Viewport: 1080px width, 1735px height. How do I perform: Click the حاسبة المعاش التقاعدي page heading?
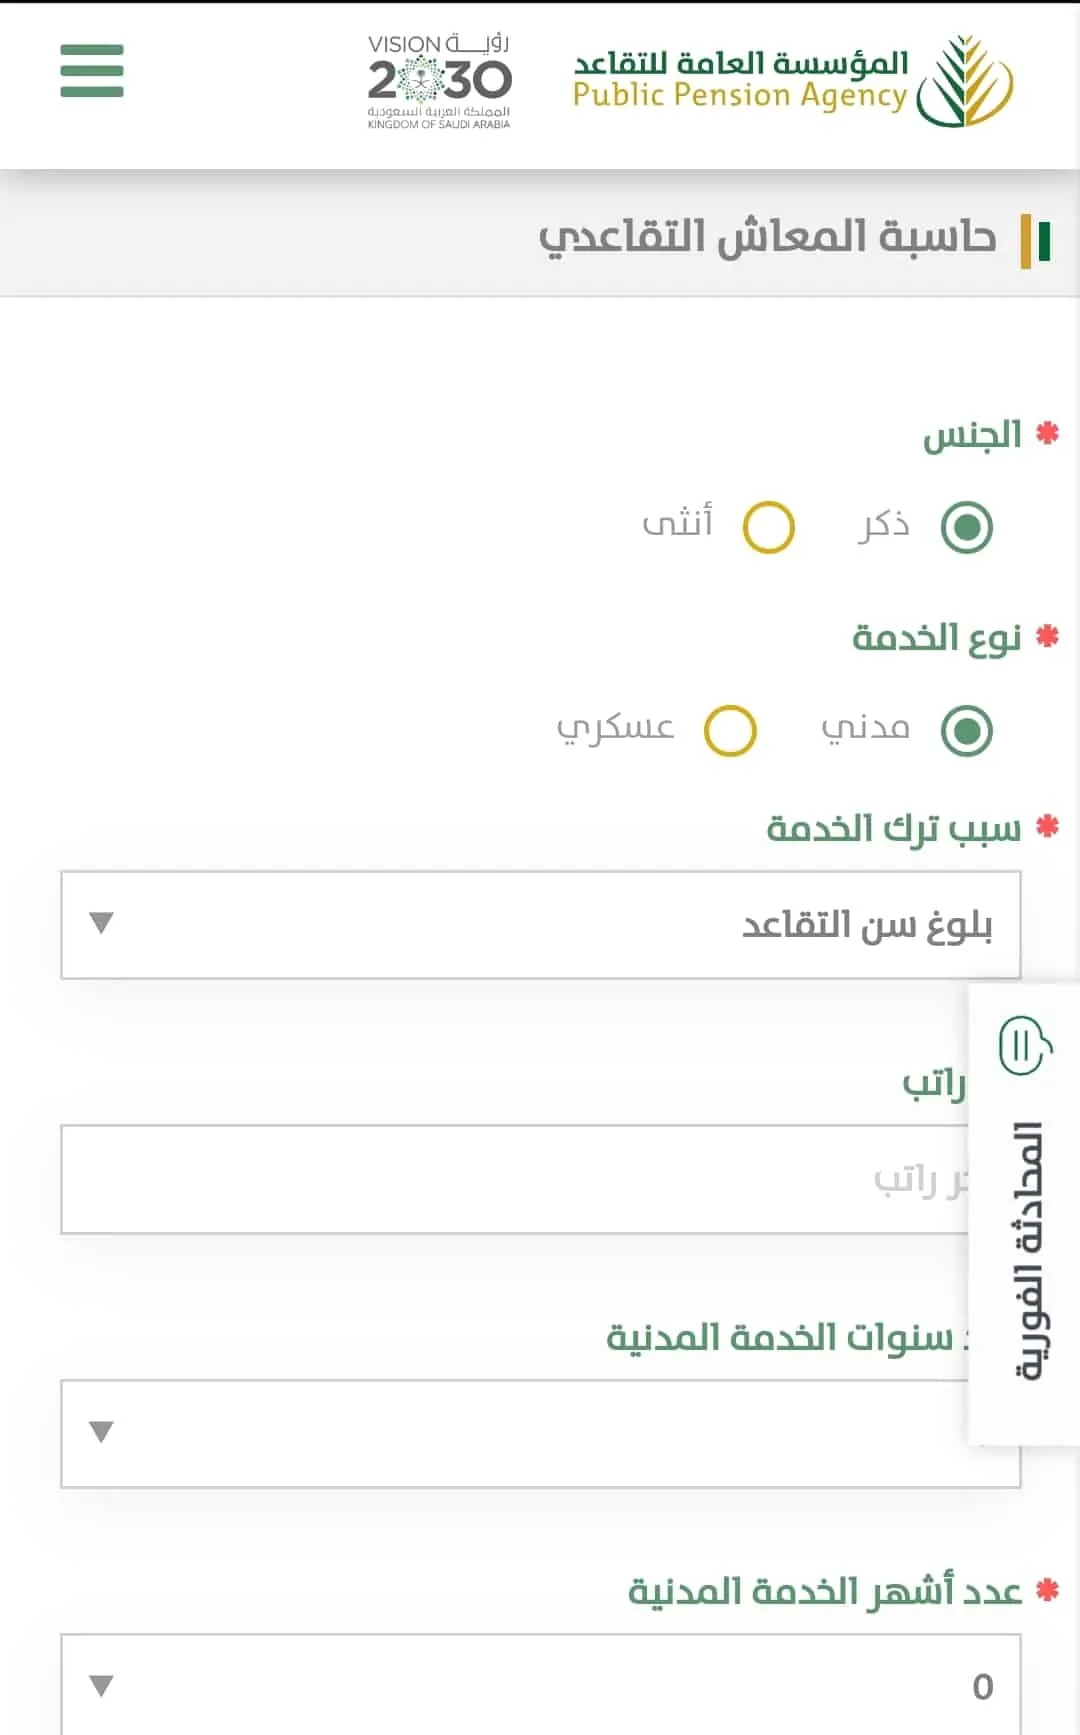point(767,238)
